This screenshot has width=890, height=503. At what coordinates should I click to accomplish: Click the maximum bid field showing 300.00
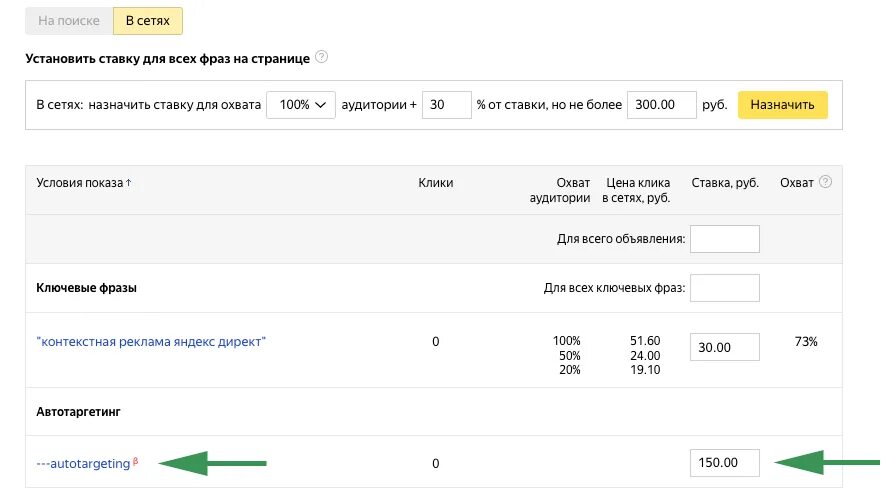[661, 105]
